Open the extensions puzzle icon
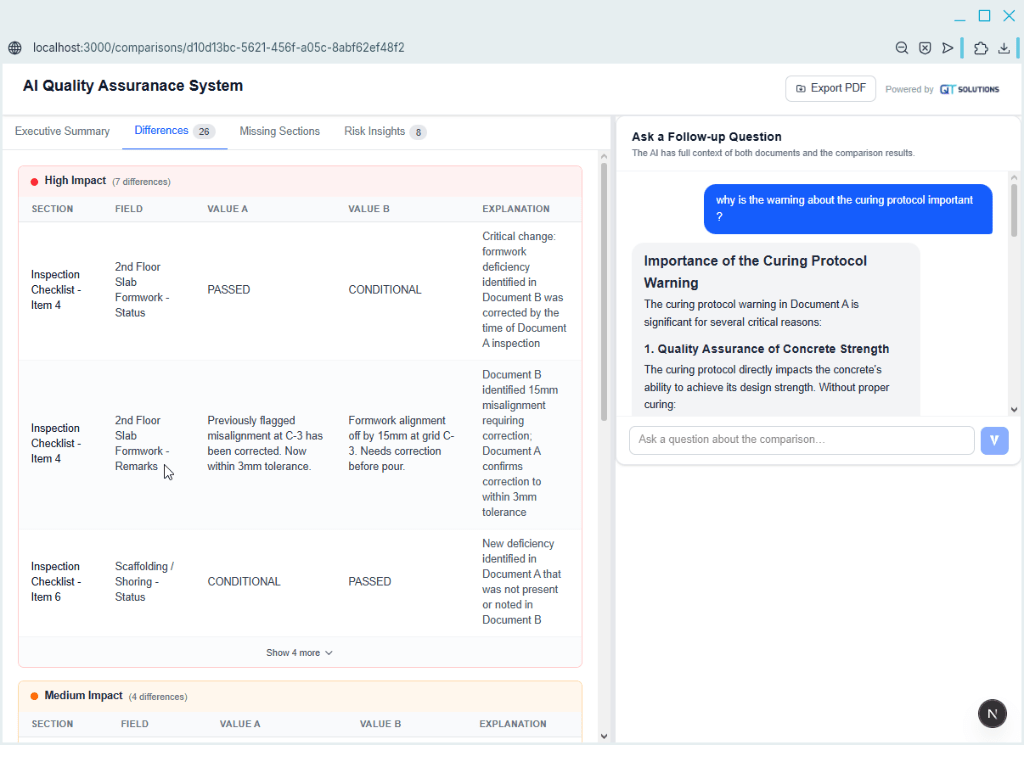1024x768 pixels. coord(980,48)
